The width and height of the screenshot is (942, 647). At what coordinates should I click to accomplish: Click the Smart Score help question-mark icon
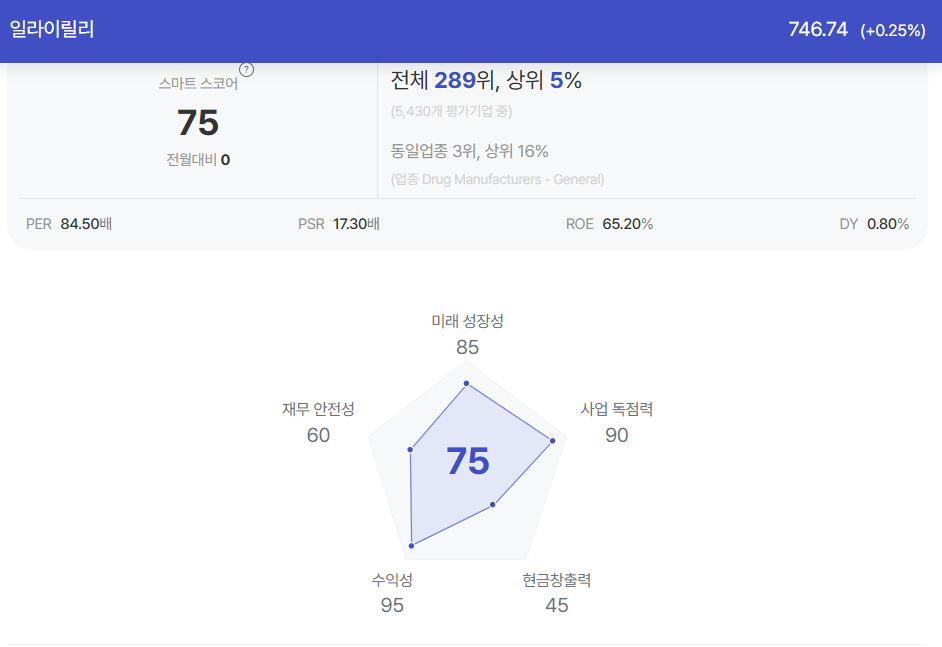pyautogui.click(x=246, y=70)
